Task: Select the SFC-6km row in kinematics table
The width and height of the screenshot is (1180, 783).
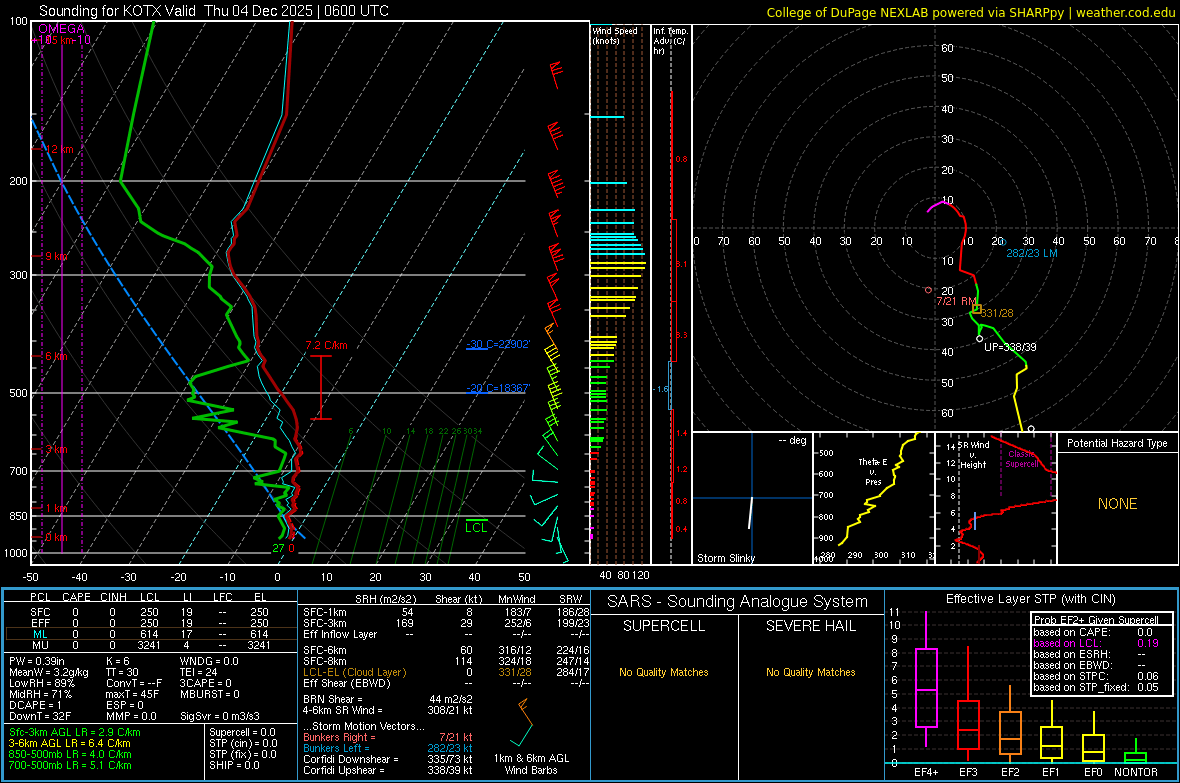Action: tap(446, 650)
